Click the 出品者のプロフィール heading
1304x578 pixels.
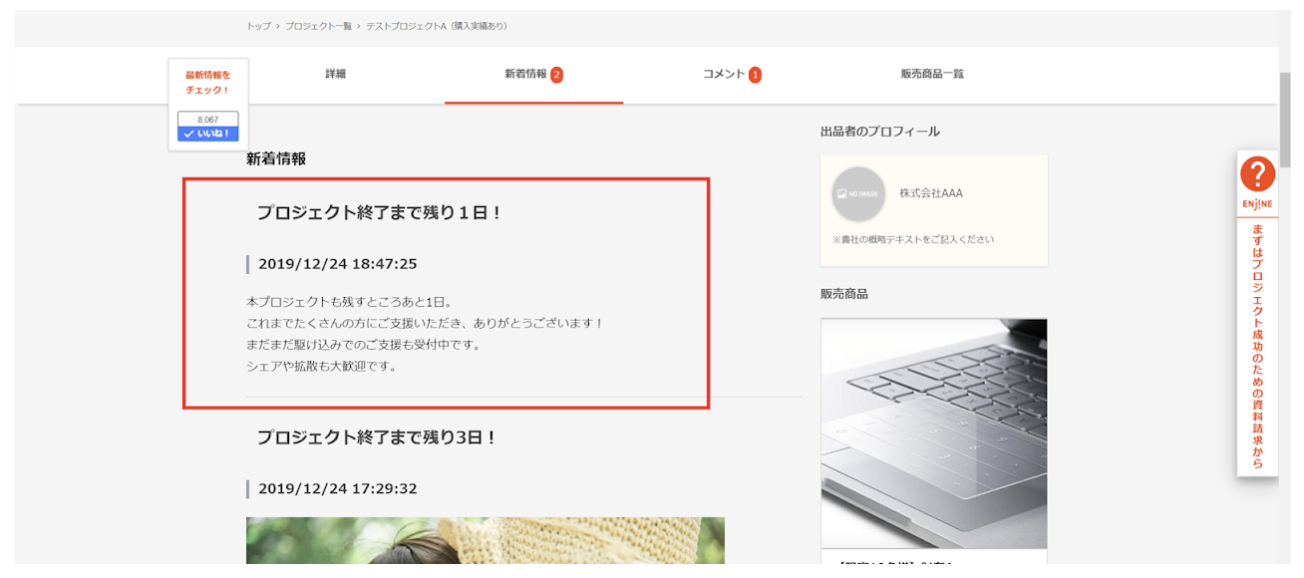880,131
